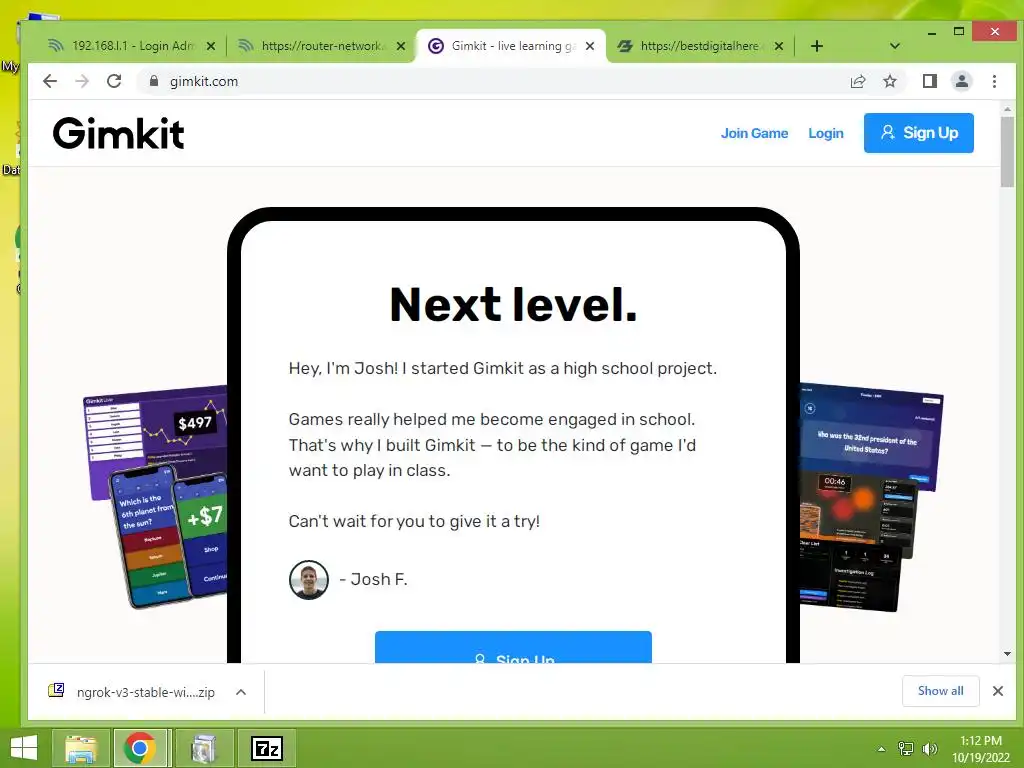Screen dimensions: 1024x768
Task: Click Josh F. avatar photo
Action: click(x=308, y=580)
